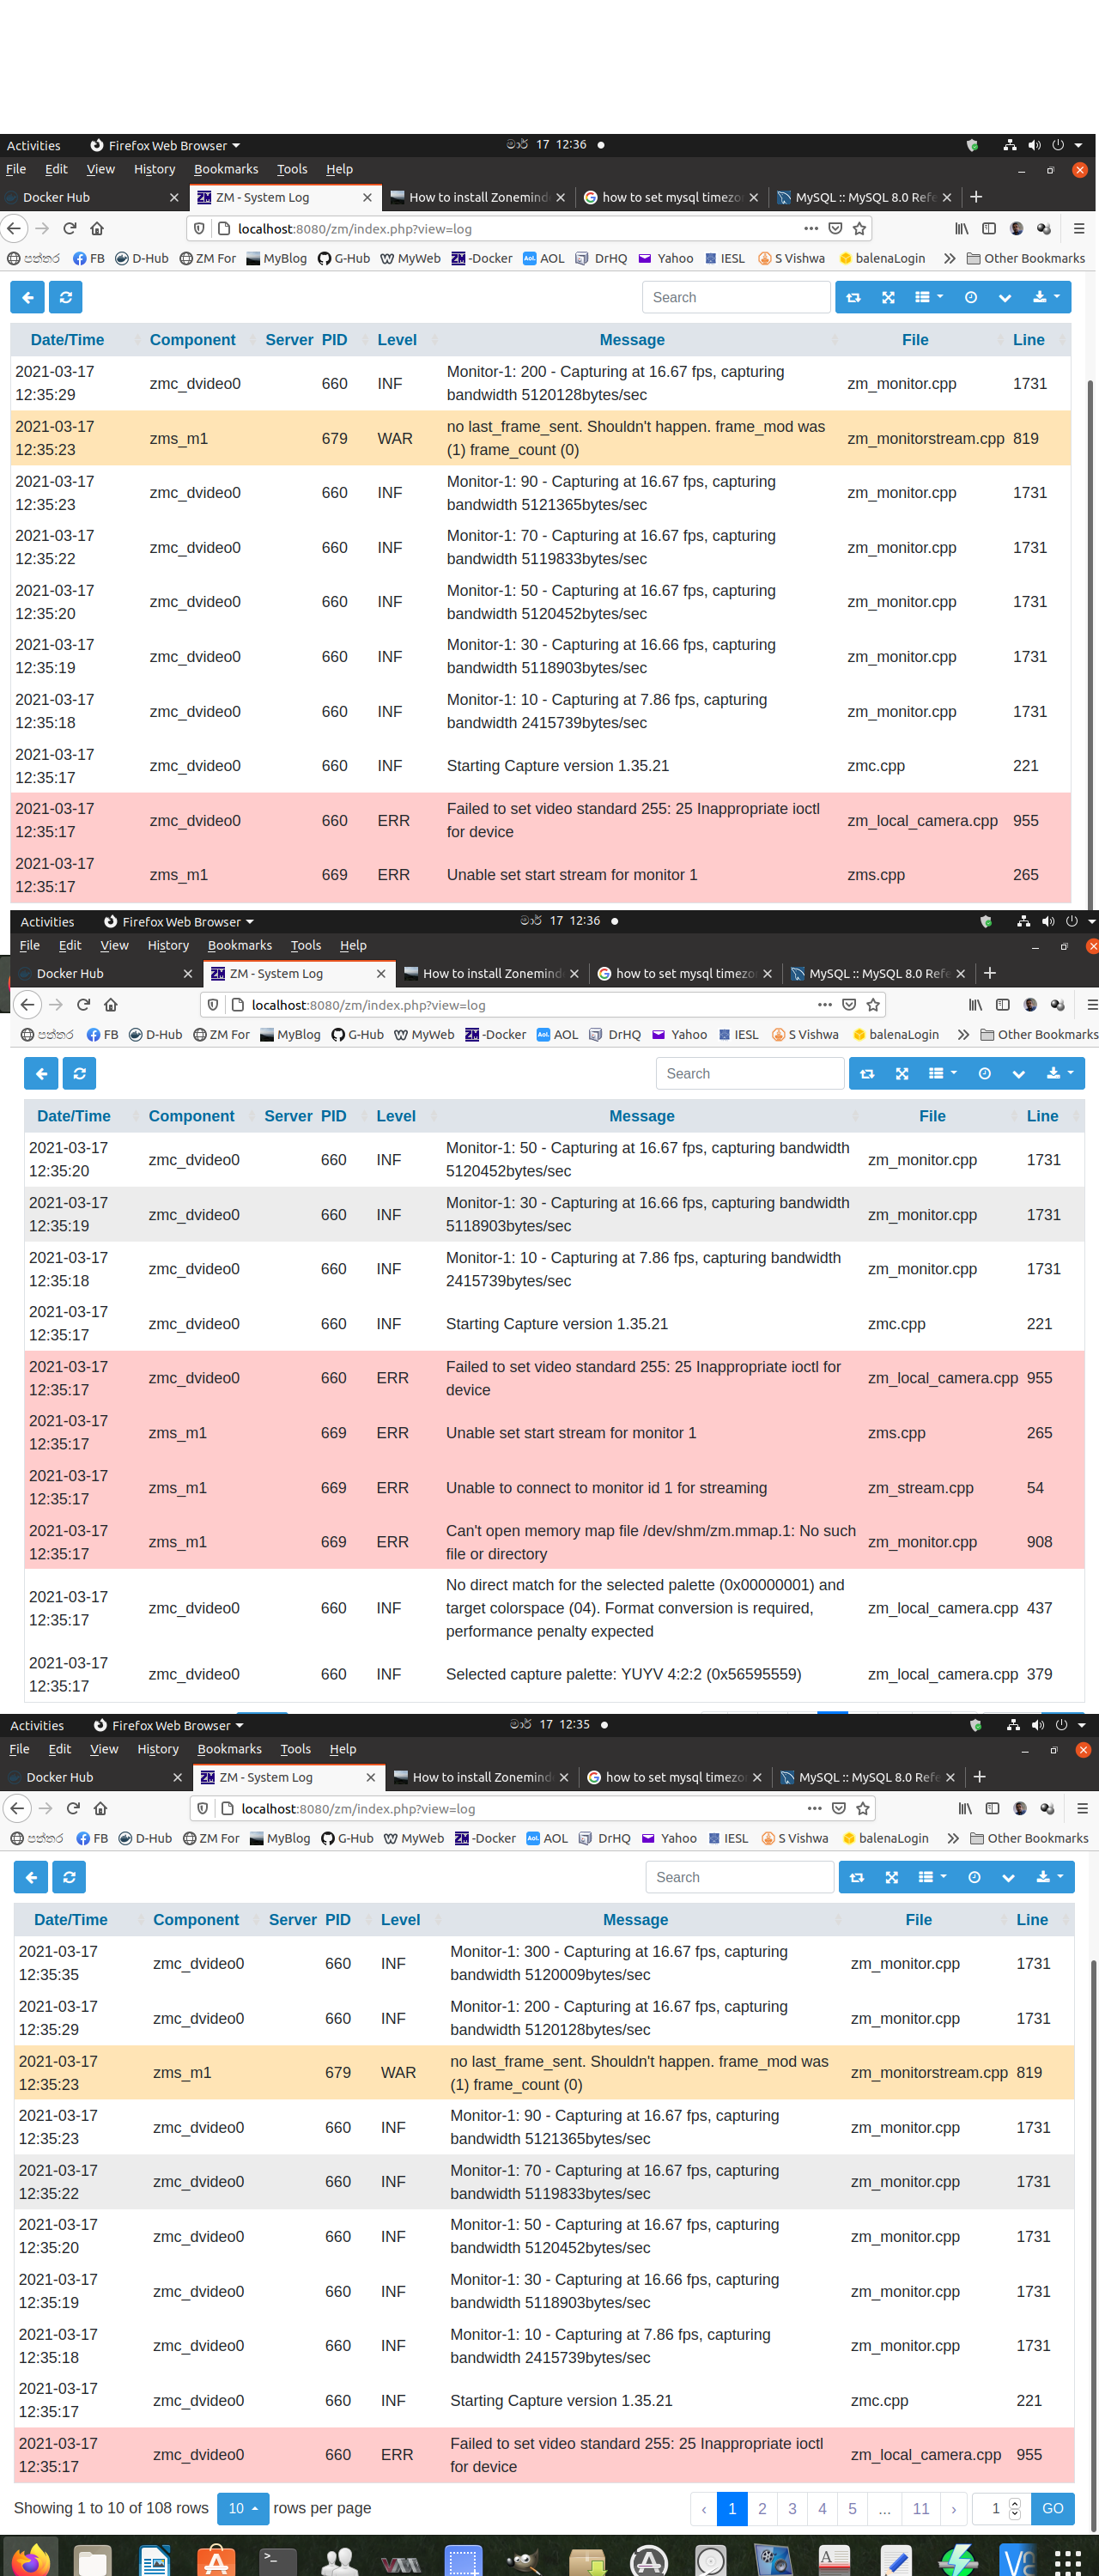Focus the Search box in the 12:35 window

[740, 1877]
